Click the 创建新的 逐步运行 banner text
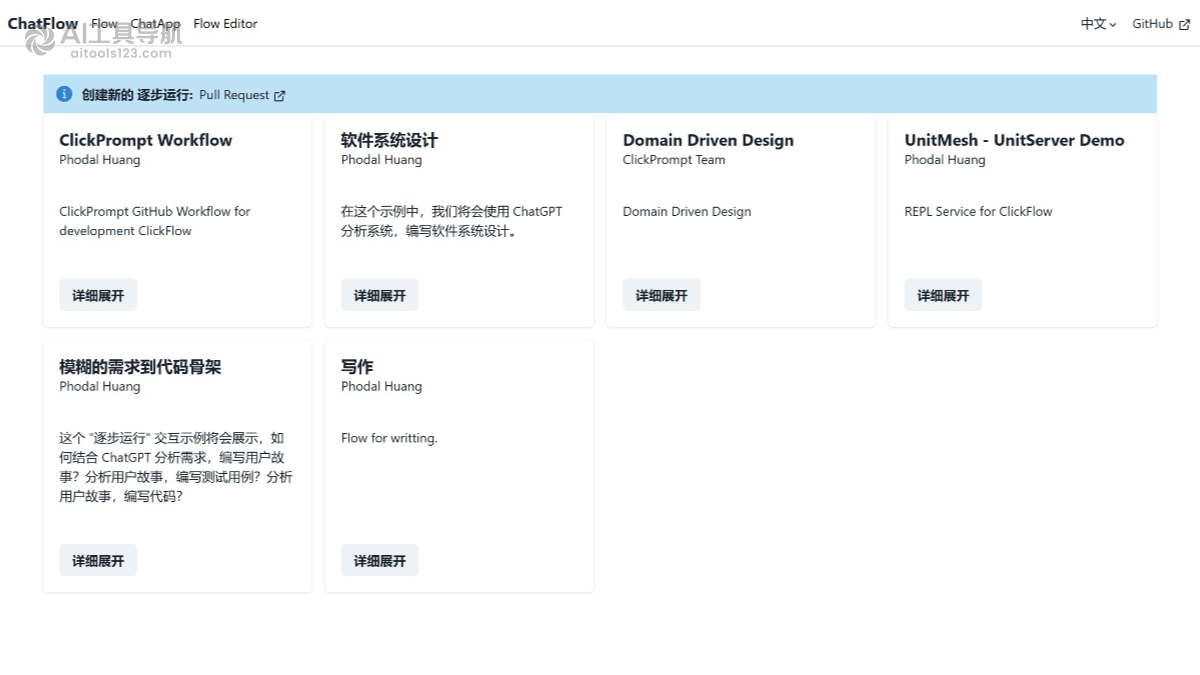 pyautogui.click(x=137, y=95)
